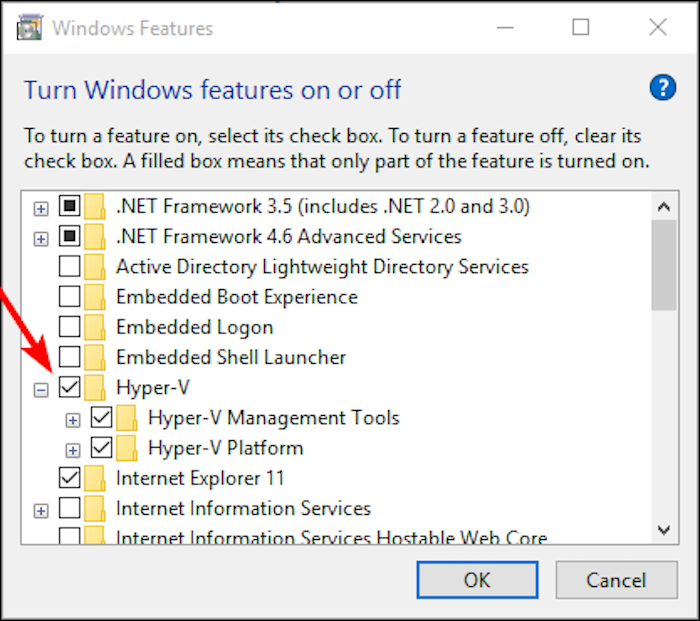This screenshot has width=700, height=621.
Task: Select "Active Directory Lightweight Directory Services" label
Action: click(322, 267)
